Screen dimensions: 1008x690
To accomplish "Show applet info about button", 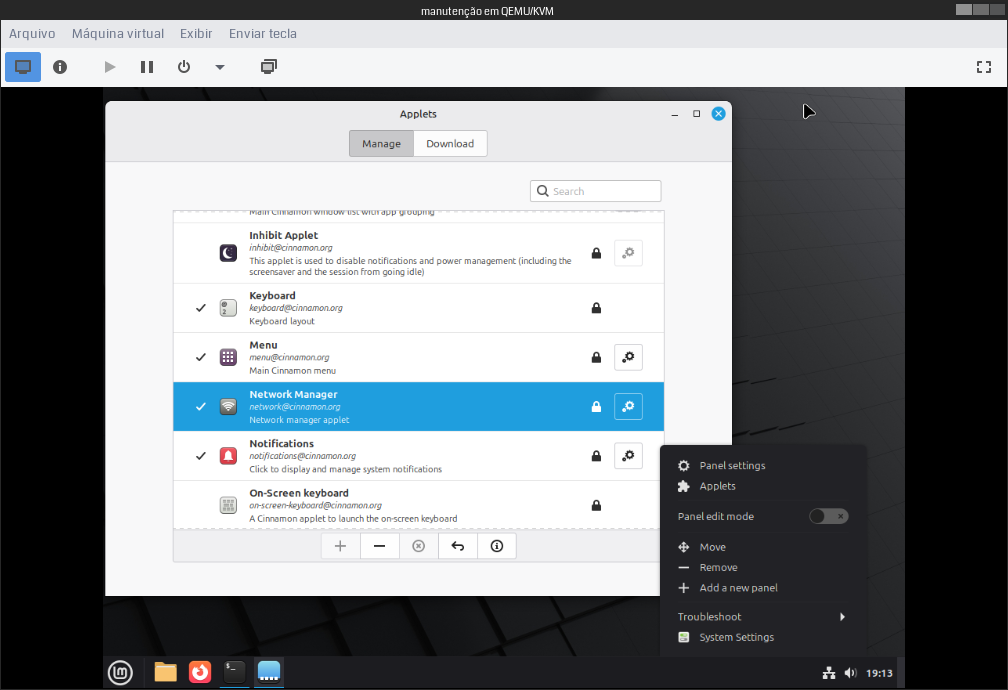I will point(496,546).
